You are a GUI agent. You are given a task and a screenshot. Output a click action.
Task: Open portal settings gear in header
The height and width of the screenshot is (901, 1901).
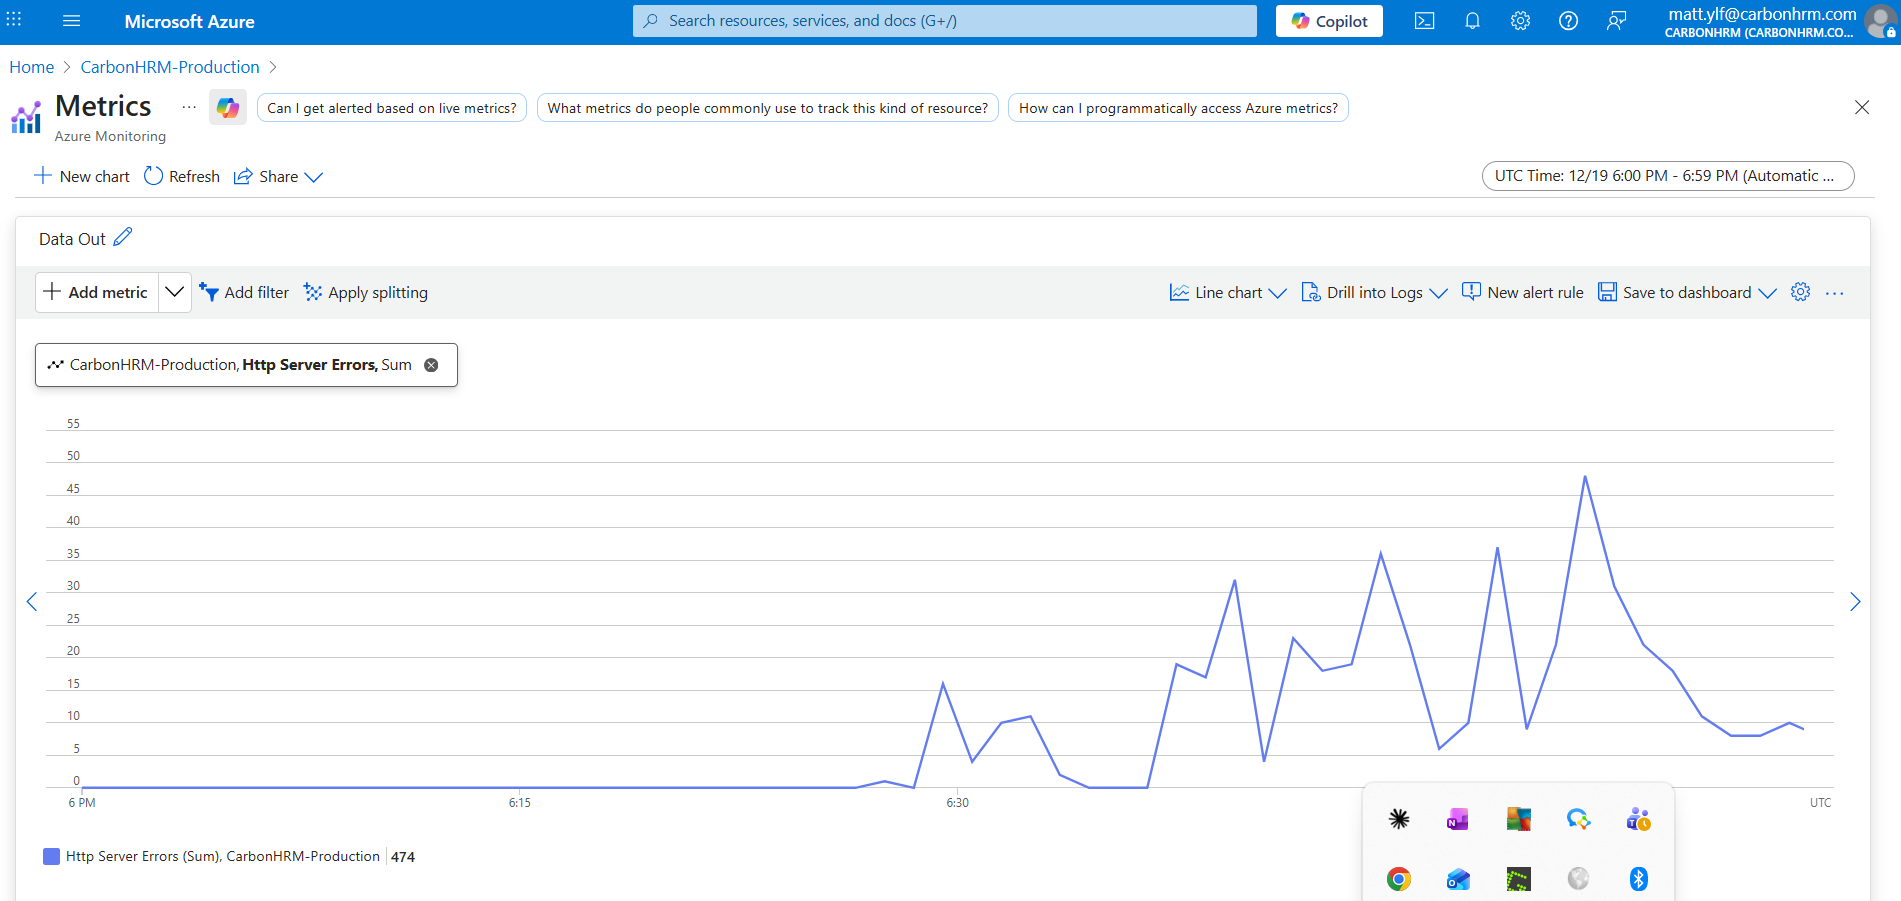(x=1520, y=21)
